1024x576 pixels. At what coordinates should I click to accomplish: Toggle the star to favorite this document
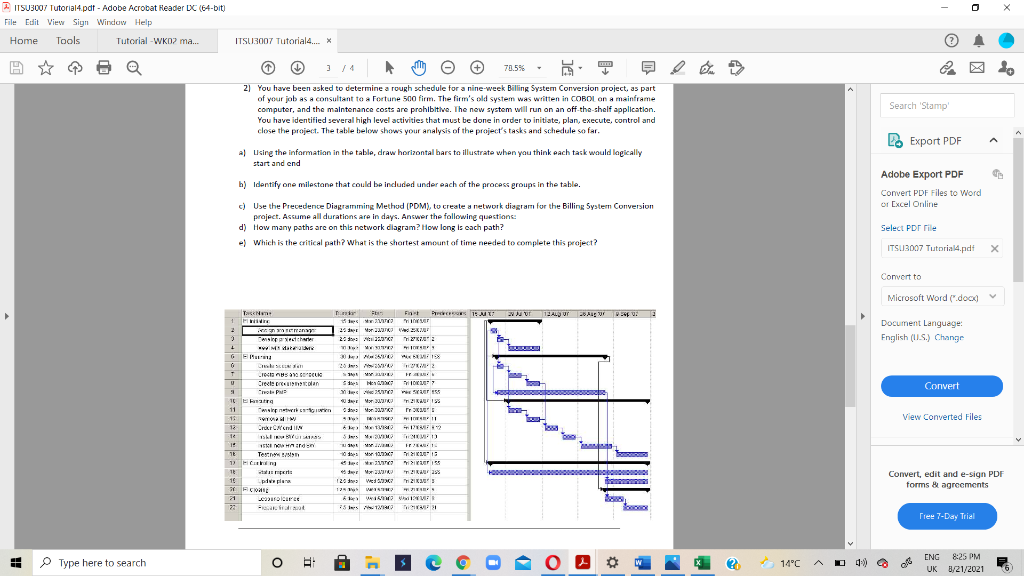[x=44, y=67]
